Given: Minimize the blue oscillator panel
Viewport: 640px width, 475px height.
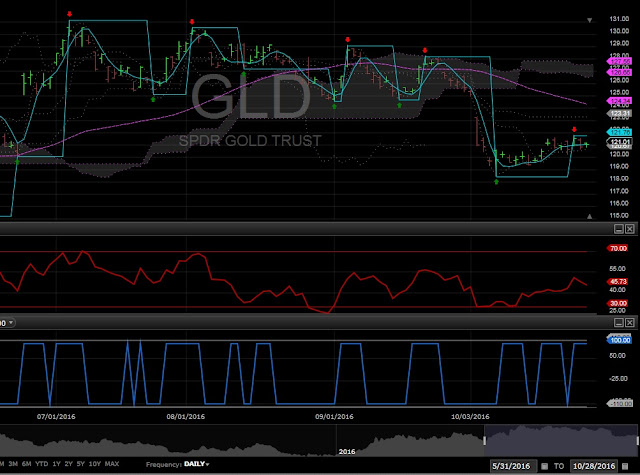Looking at the screenshot, I should pos(619,323).
